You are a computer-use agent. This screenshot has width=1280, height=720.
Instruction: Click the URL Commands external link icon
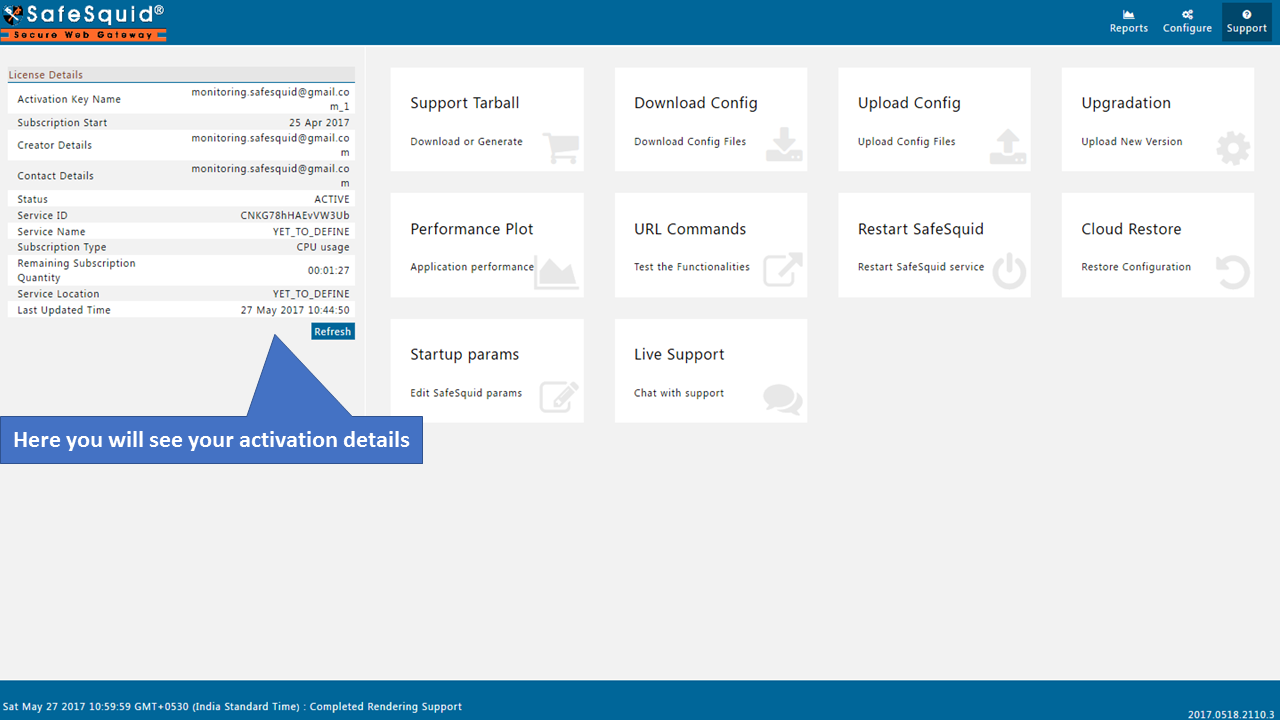point(783,271)
